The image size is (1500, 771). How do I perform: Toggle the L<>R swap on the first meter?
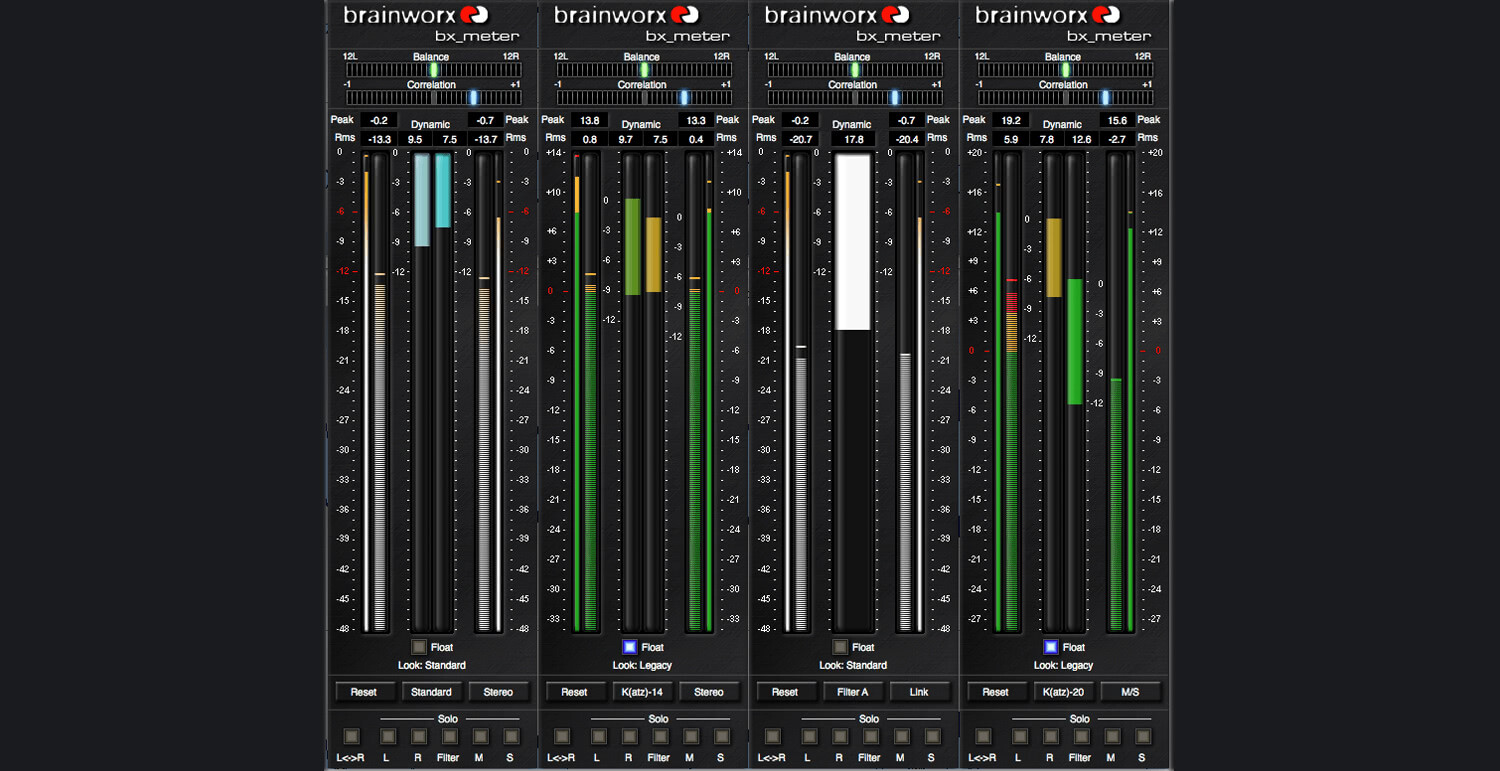point(351,736)
